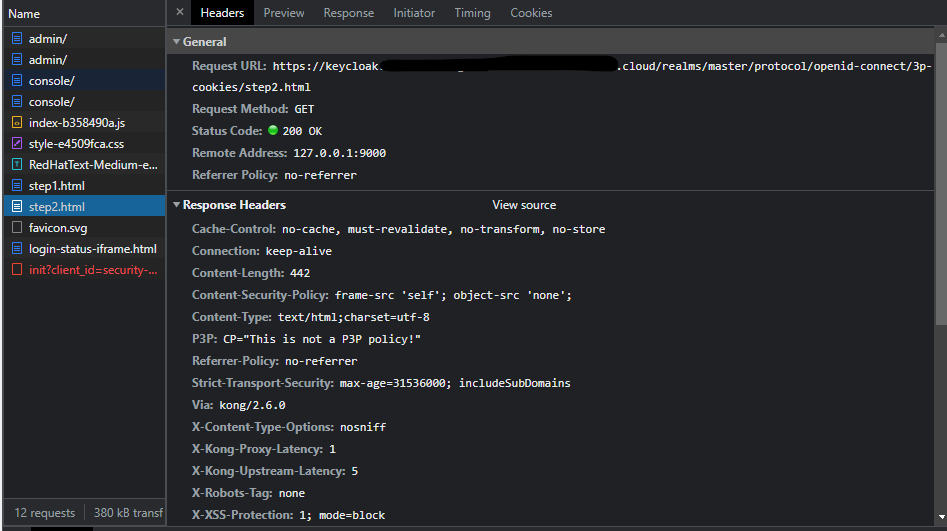Open the Cookies tab
The image size is (947, 531).
[531, 13]
